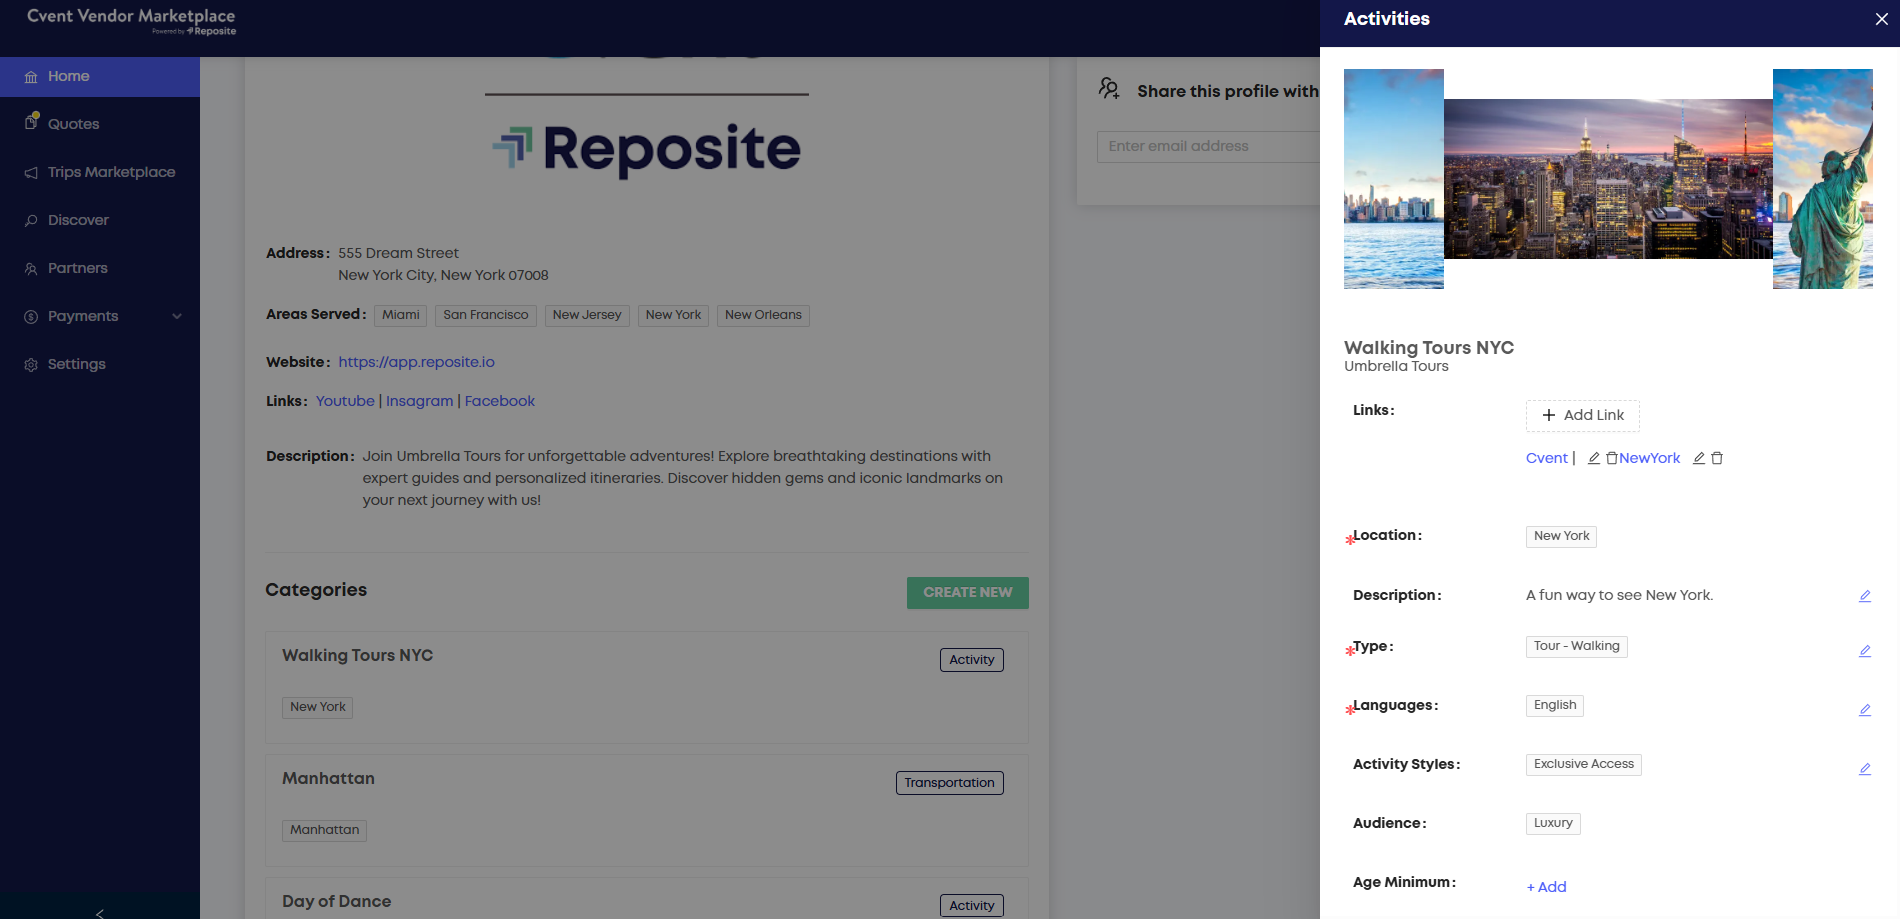Click the Quotes icon with notification dot

31,122
